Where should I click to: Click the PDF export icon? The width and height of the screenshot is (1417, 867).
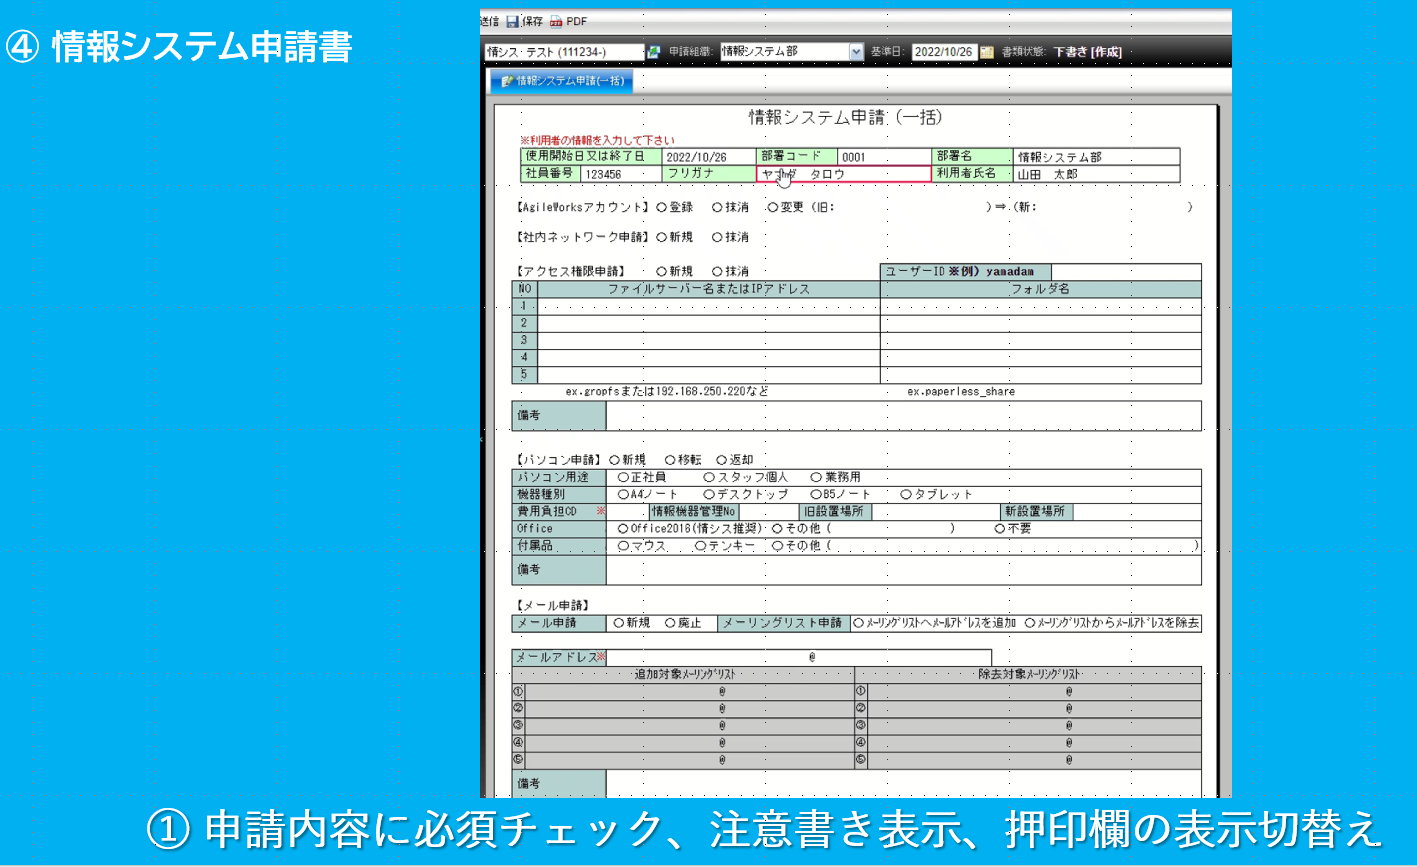pos(556,21)
